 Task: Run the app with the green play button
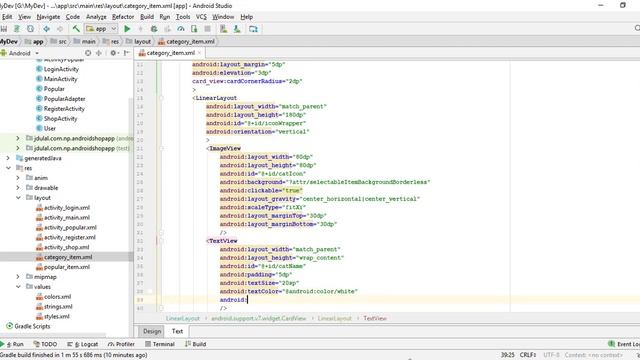coord(127,29)
